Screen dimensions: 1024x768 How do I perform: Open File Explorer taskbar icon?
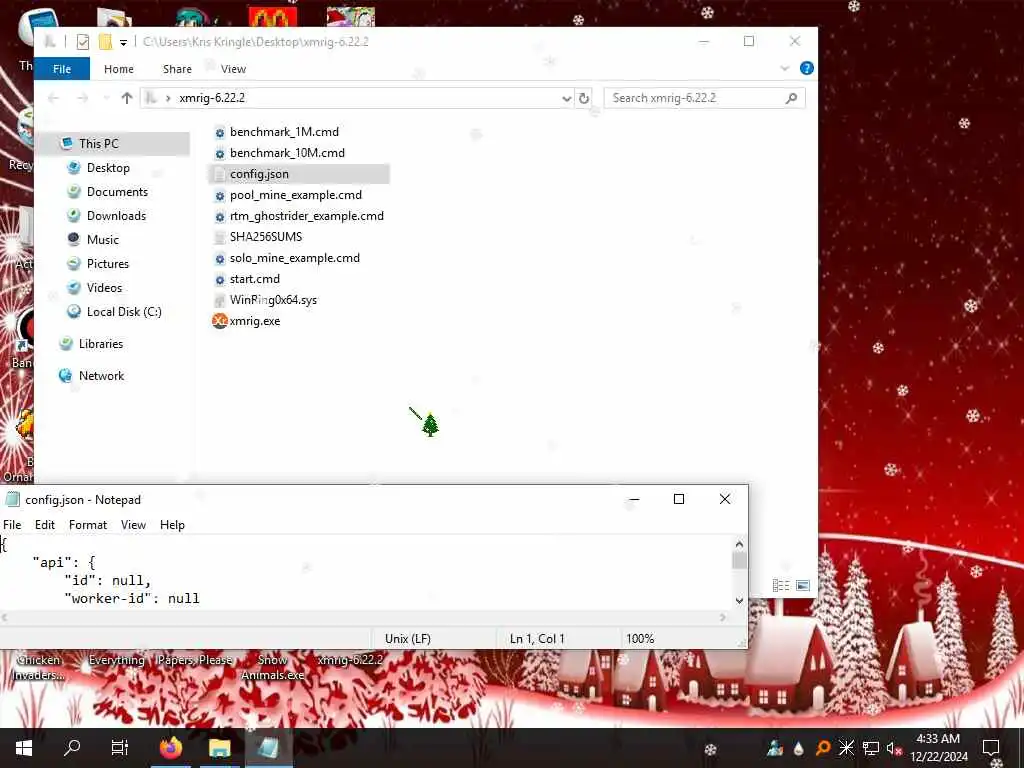point(219,748)
